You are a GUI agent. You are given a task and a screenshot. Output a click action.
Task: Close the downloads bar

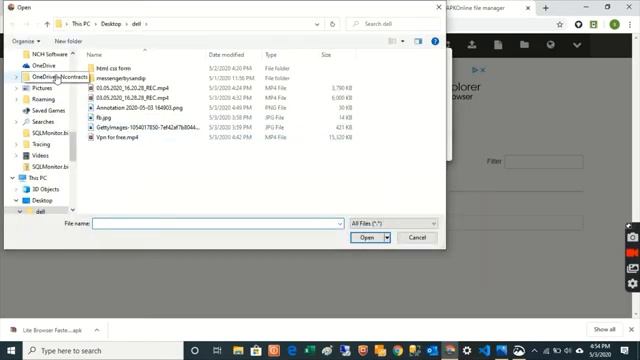[631, 329]
